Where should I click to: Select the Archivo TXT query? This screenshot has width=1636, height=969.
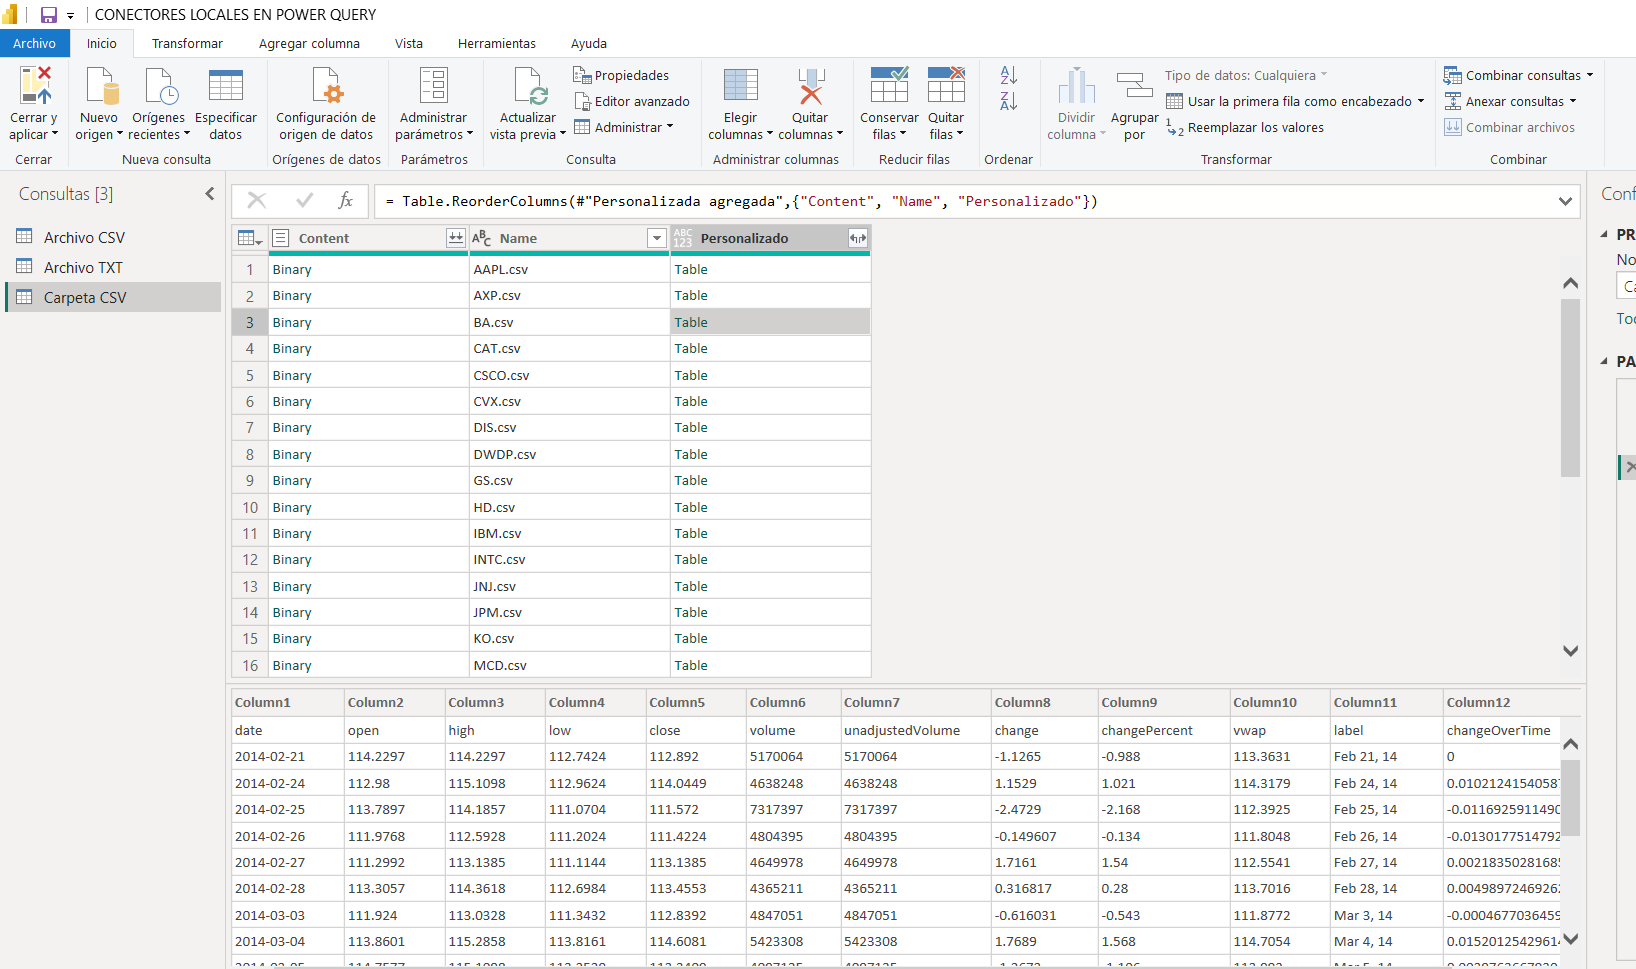pyautogui.click(x=83, y=267)
